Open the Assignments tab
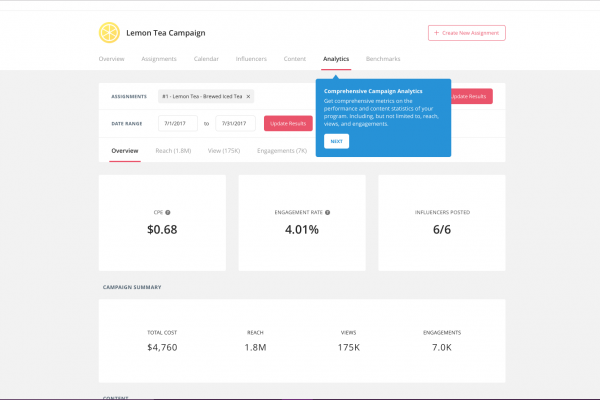 pyautogui.click(x=159, y=59)
